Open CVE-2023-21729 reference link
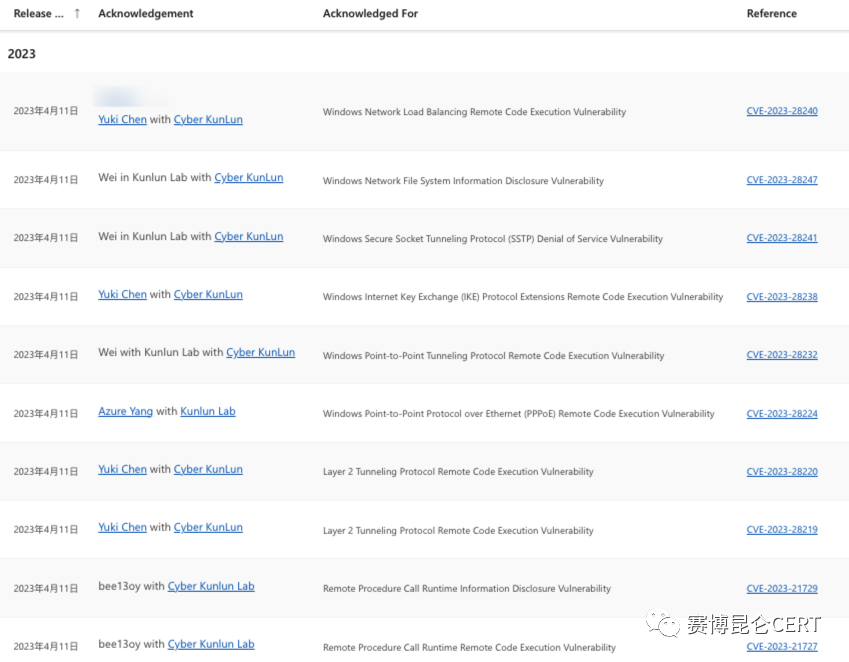This screenshot has height=662, width=849. click(782, 588)
